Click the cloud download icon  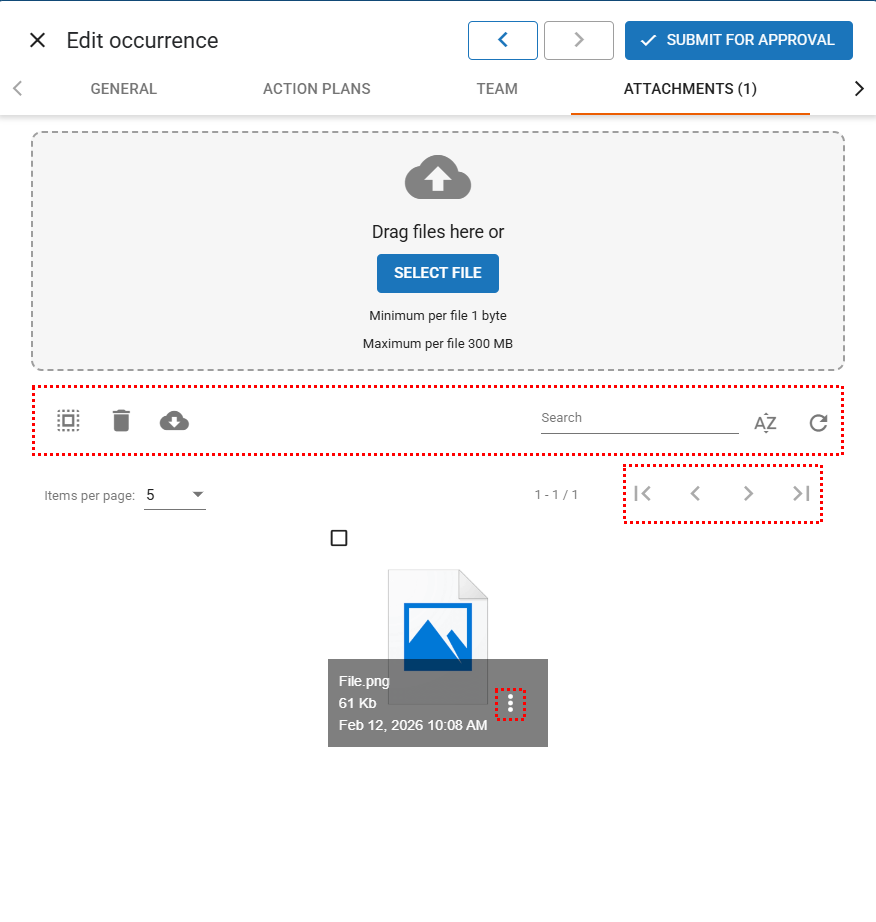[x=174, y=421]
